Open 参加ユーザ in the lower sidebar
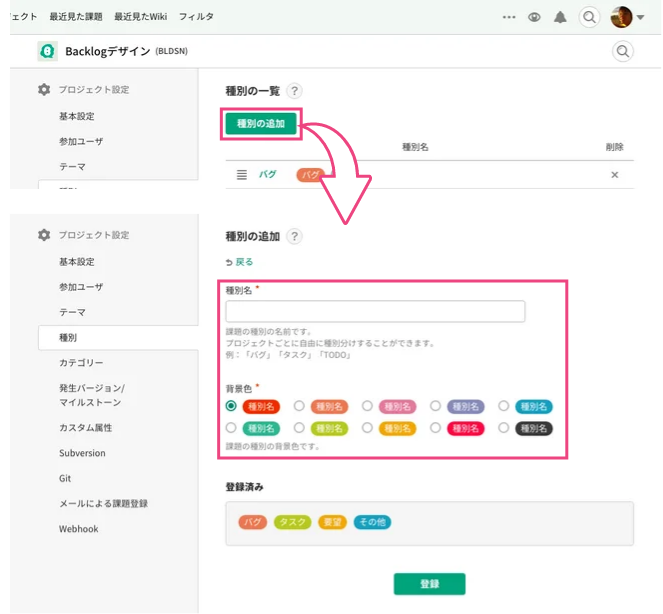This screenshot has height=614, width=663. click(81, 287)
